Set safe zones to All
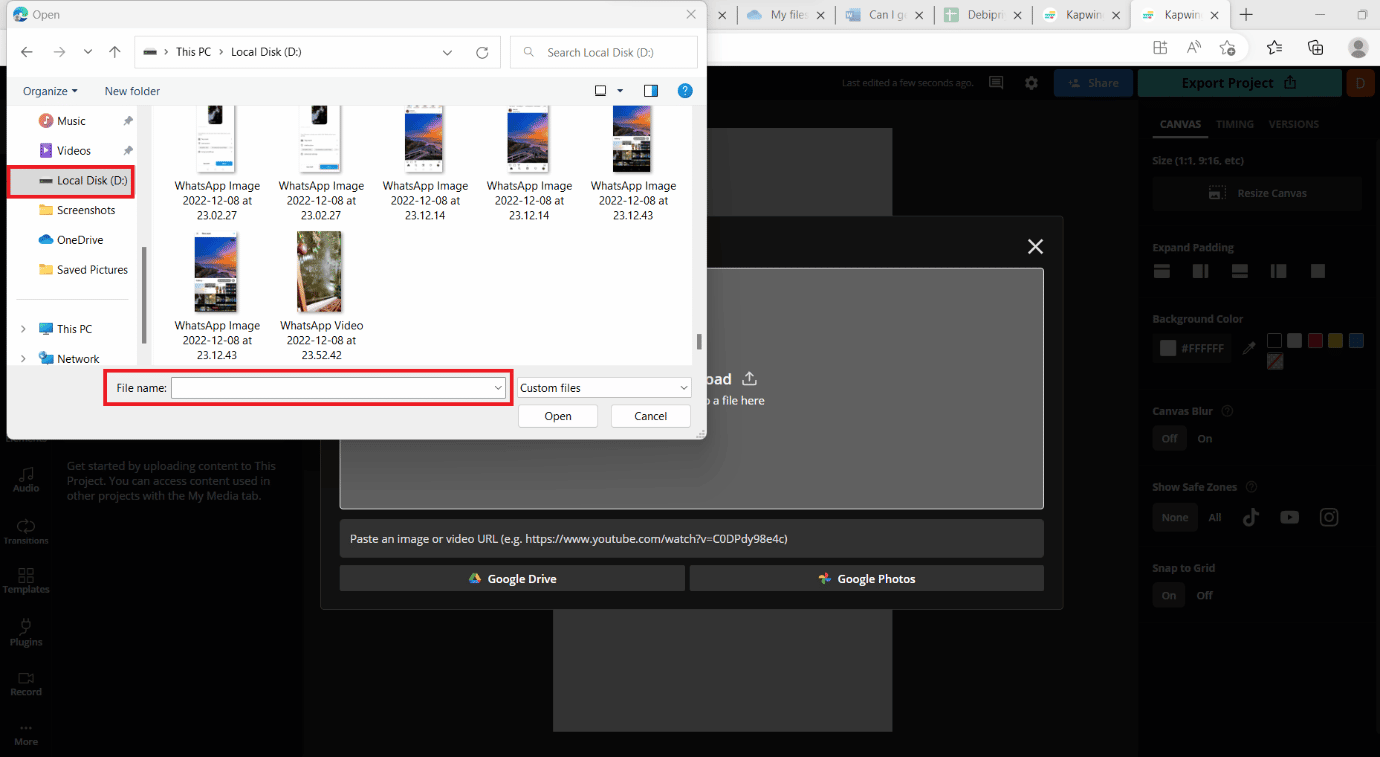Screen dimensions: 1380x757 (x=1215, y=517)
